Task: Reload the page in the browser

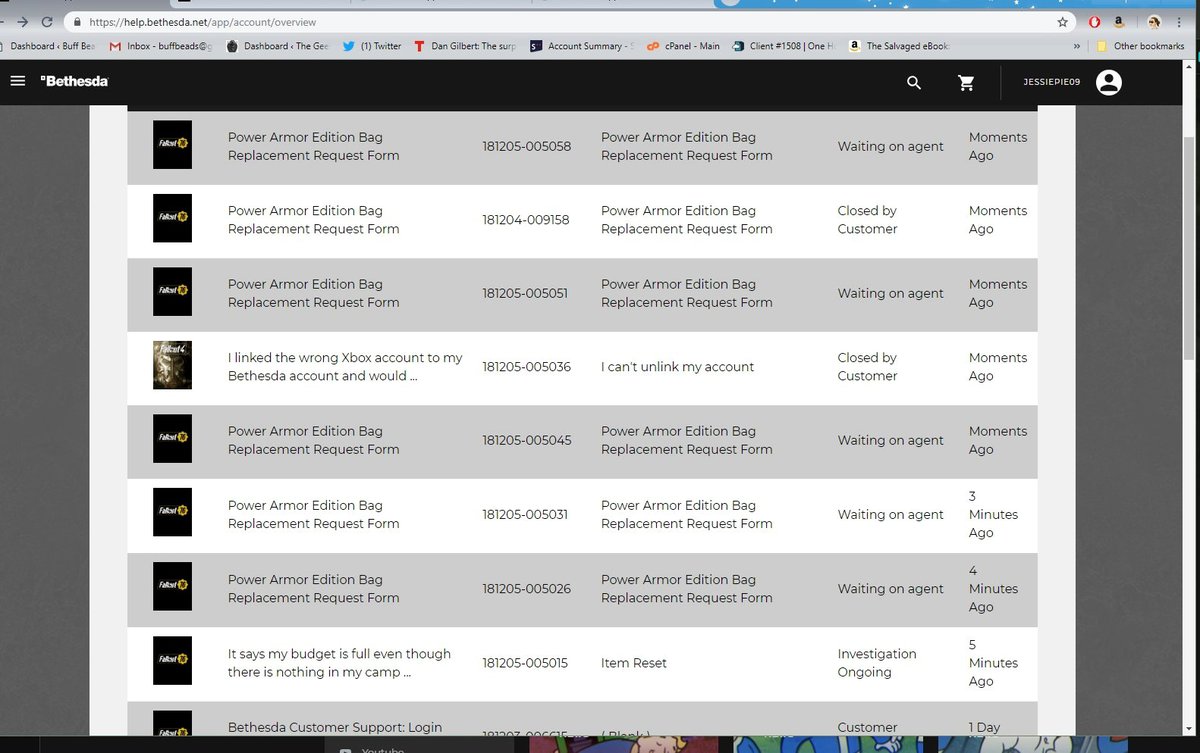Action: tap(47, 21)
